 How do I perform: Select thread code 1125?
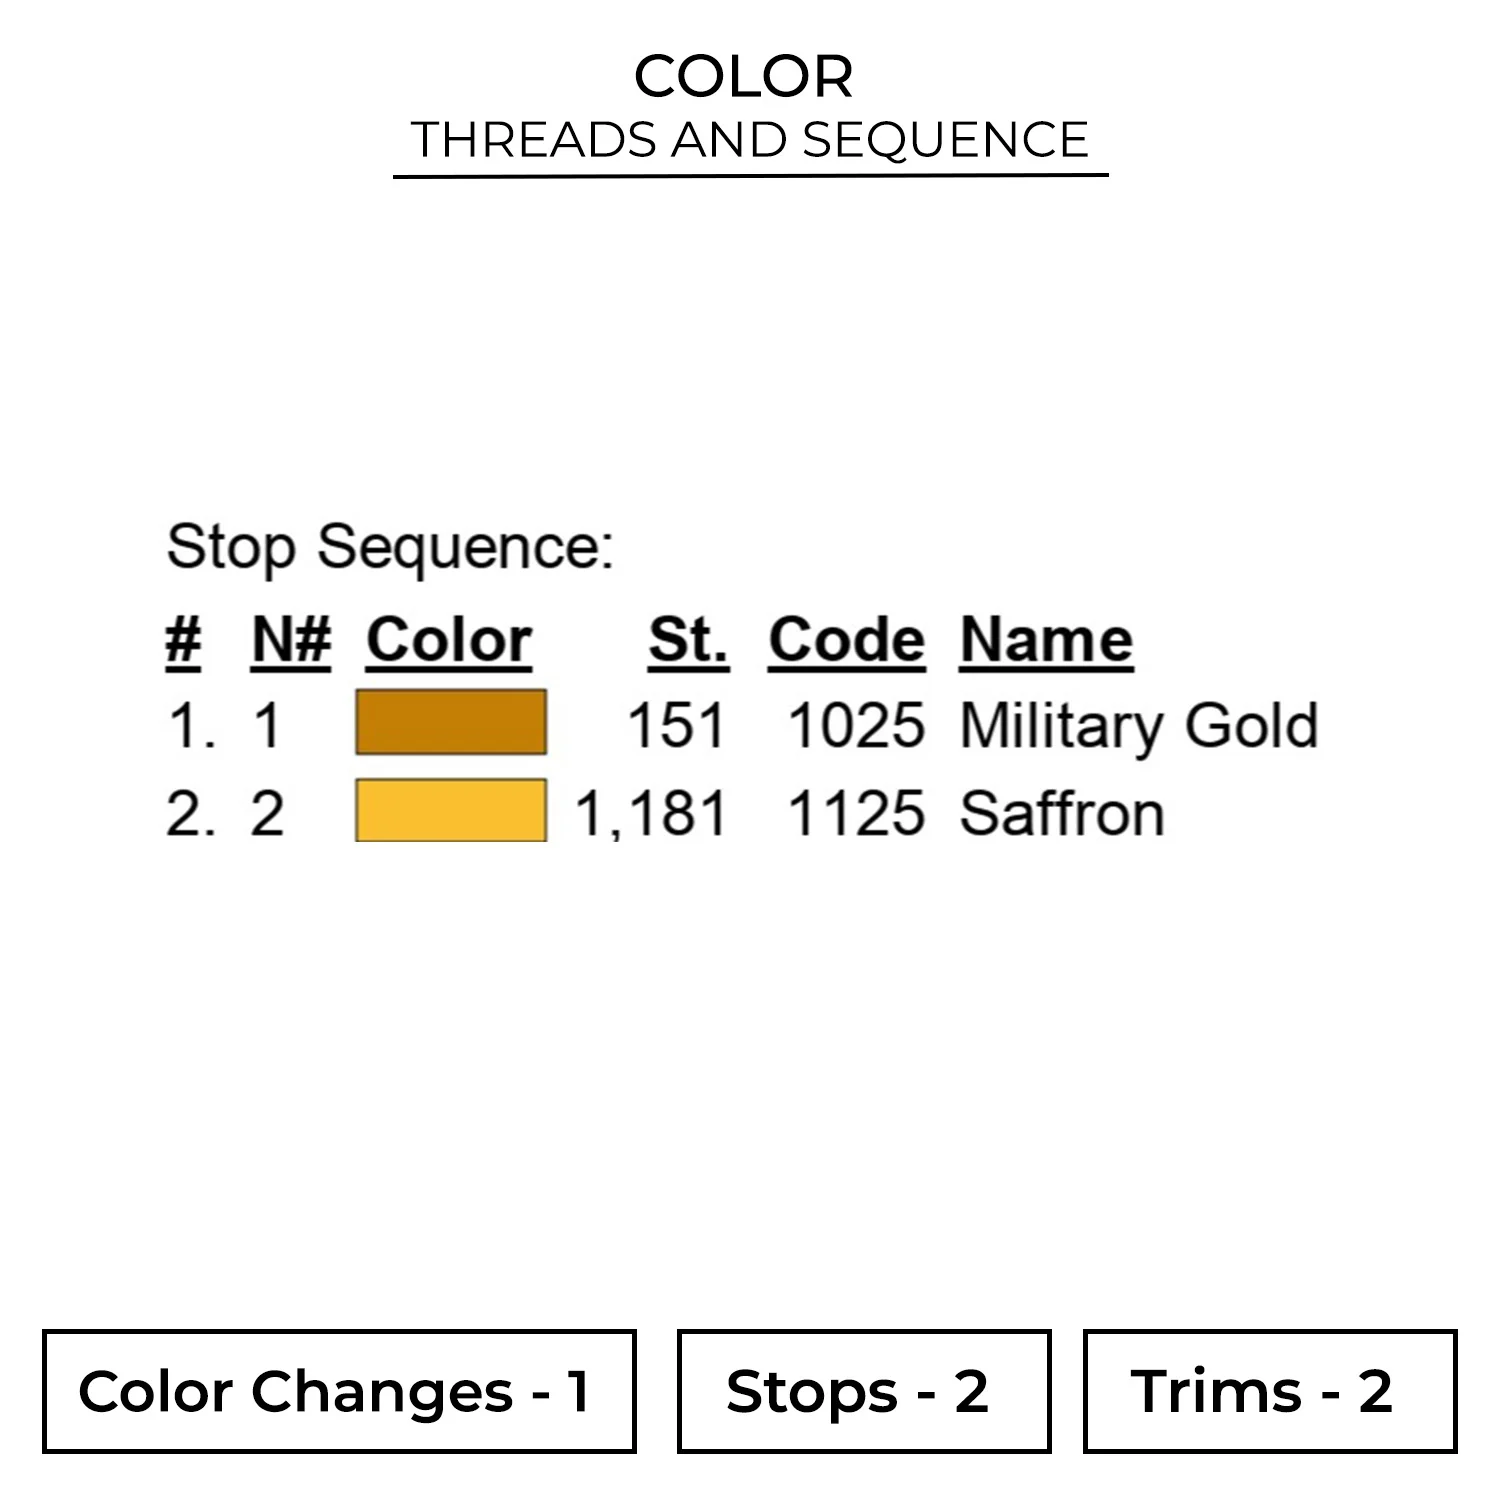[x=856, y=813]
